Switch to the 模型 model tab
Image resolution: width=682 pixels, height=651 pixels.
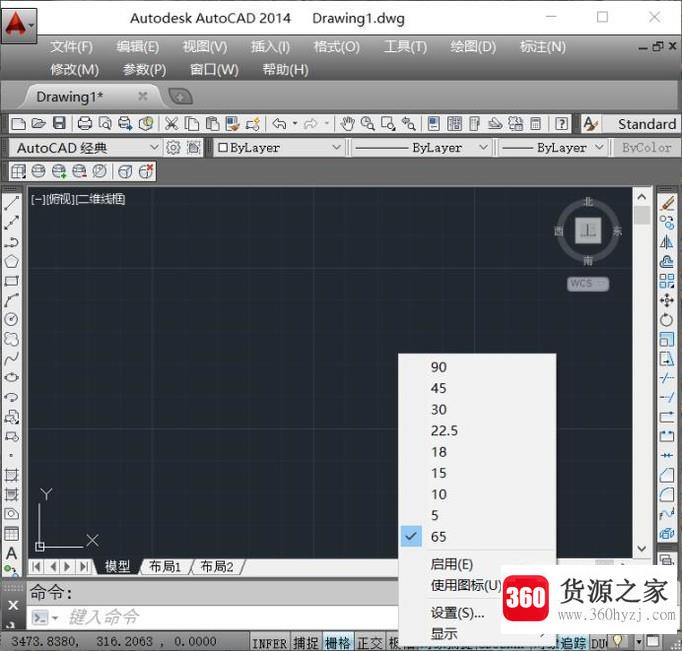117,567
